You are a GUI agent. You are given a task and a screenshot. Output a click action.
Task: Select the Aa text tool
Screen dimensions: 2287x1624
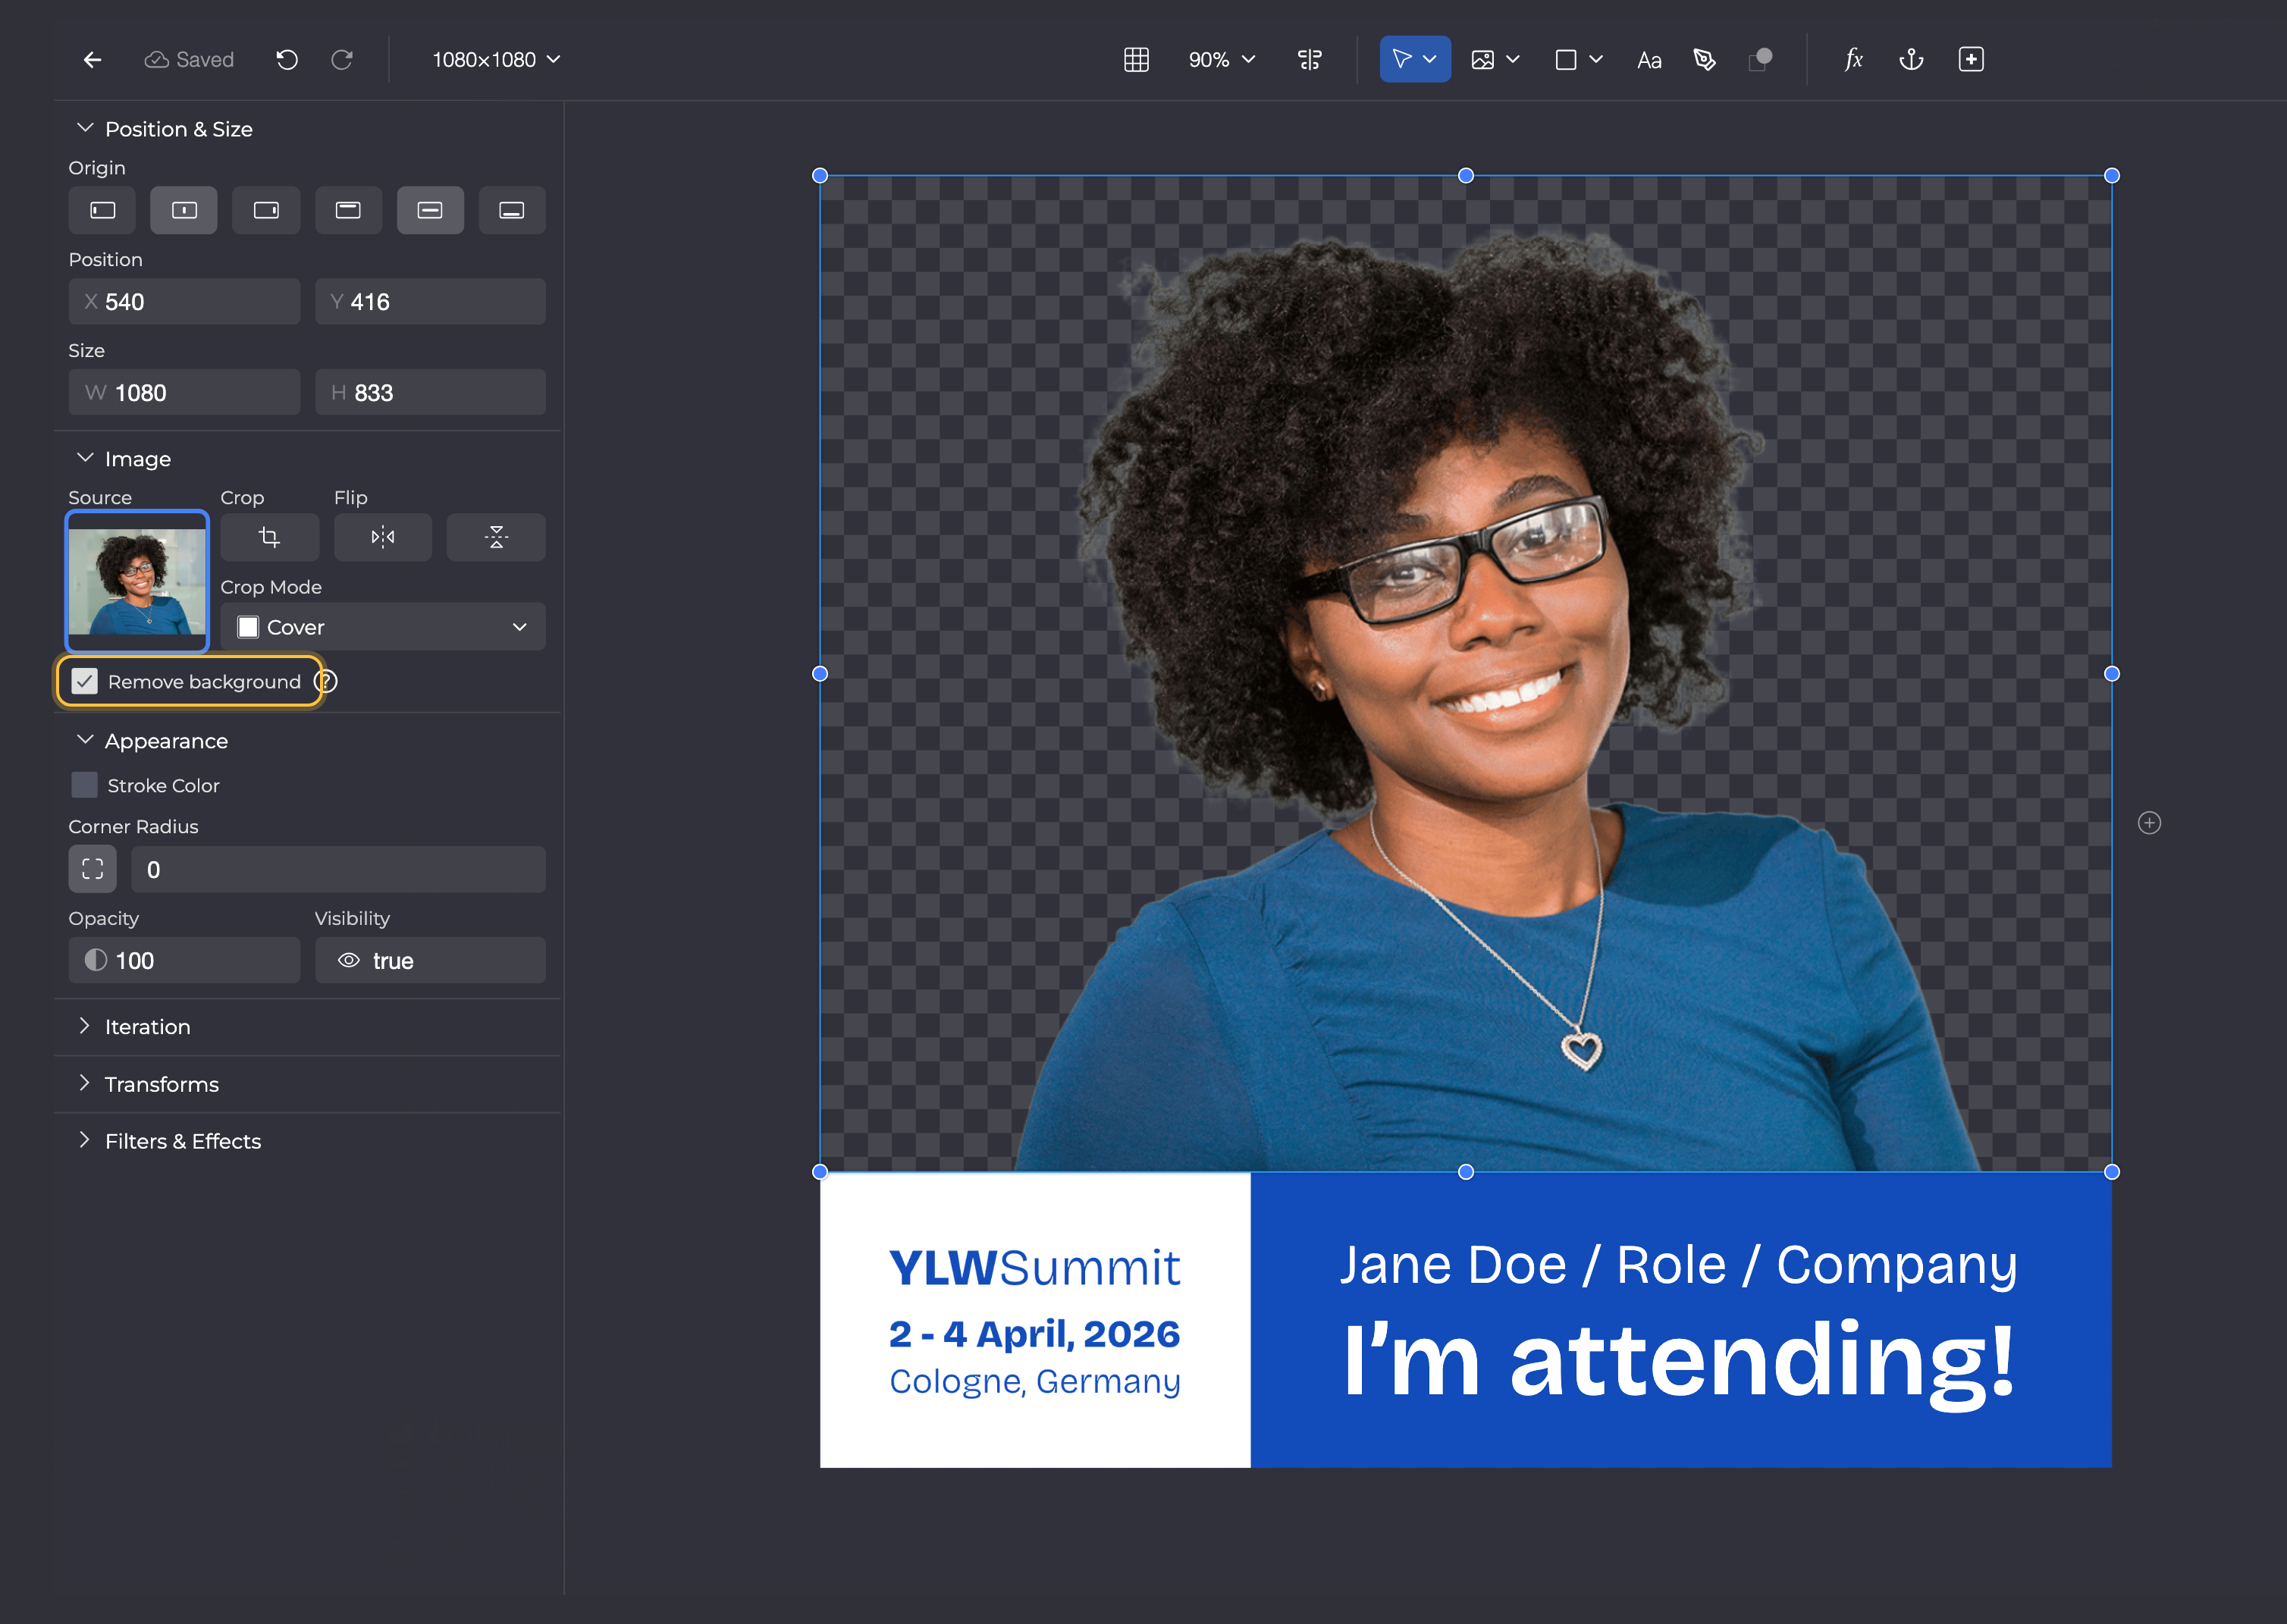tap(1649, 60)
